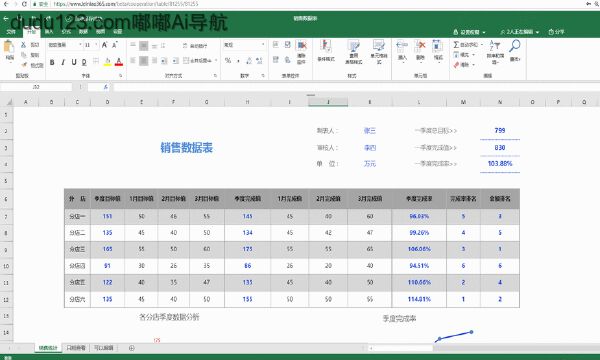Switch to the second sheet tab

pos(76,348)
